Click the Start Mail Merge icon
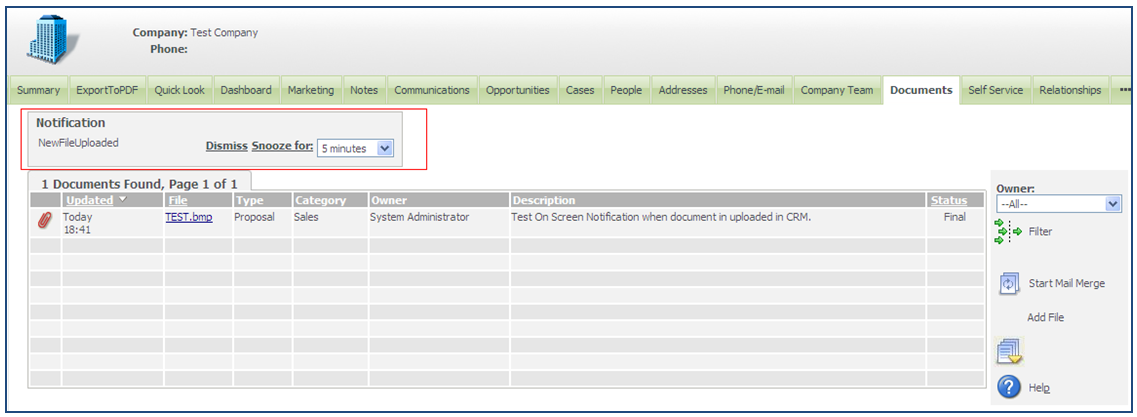1137x417 pixels. click(1009, 284)
